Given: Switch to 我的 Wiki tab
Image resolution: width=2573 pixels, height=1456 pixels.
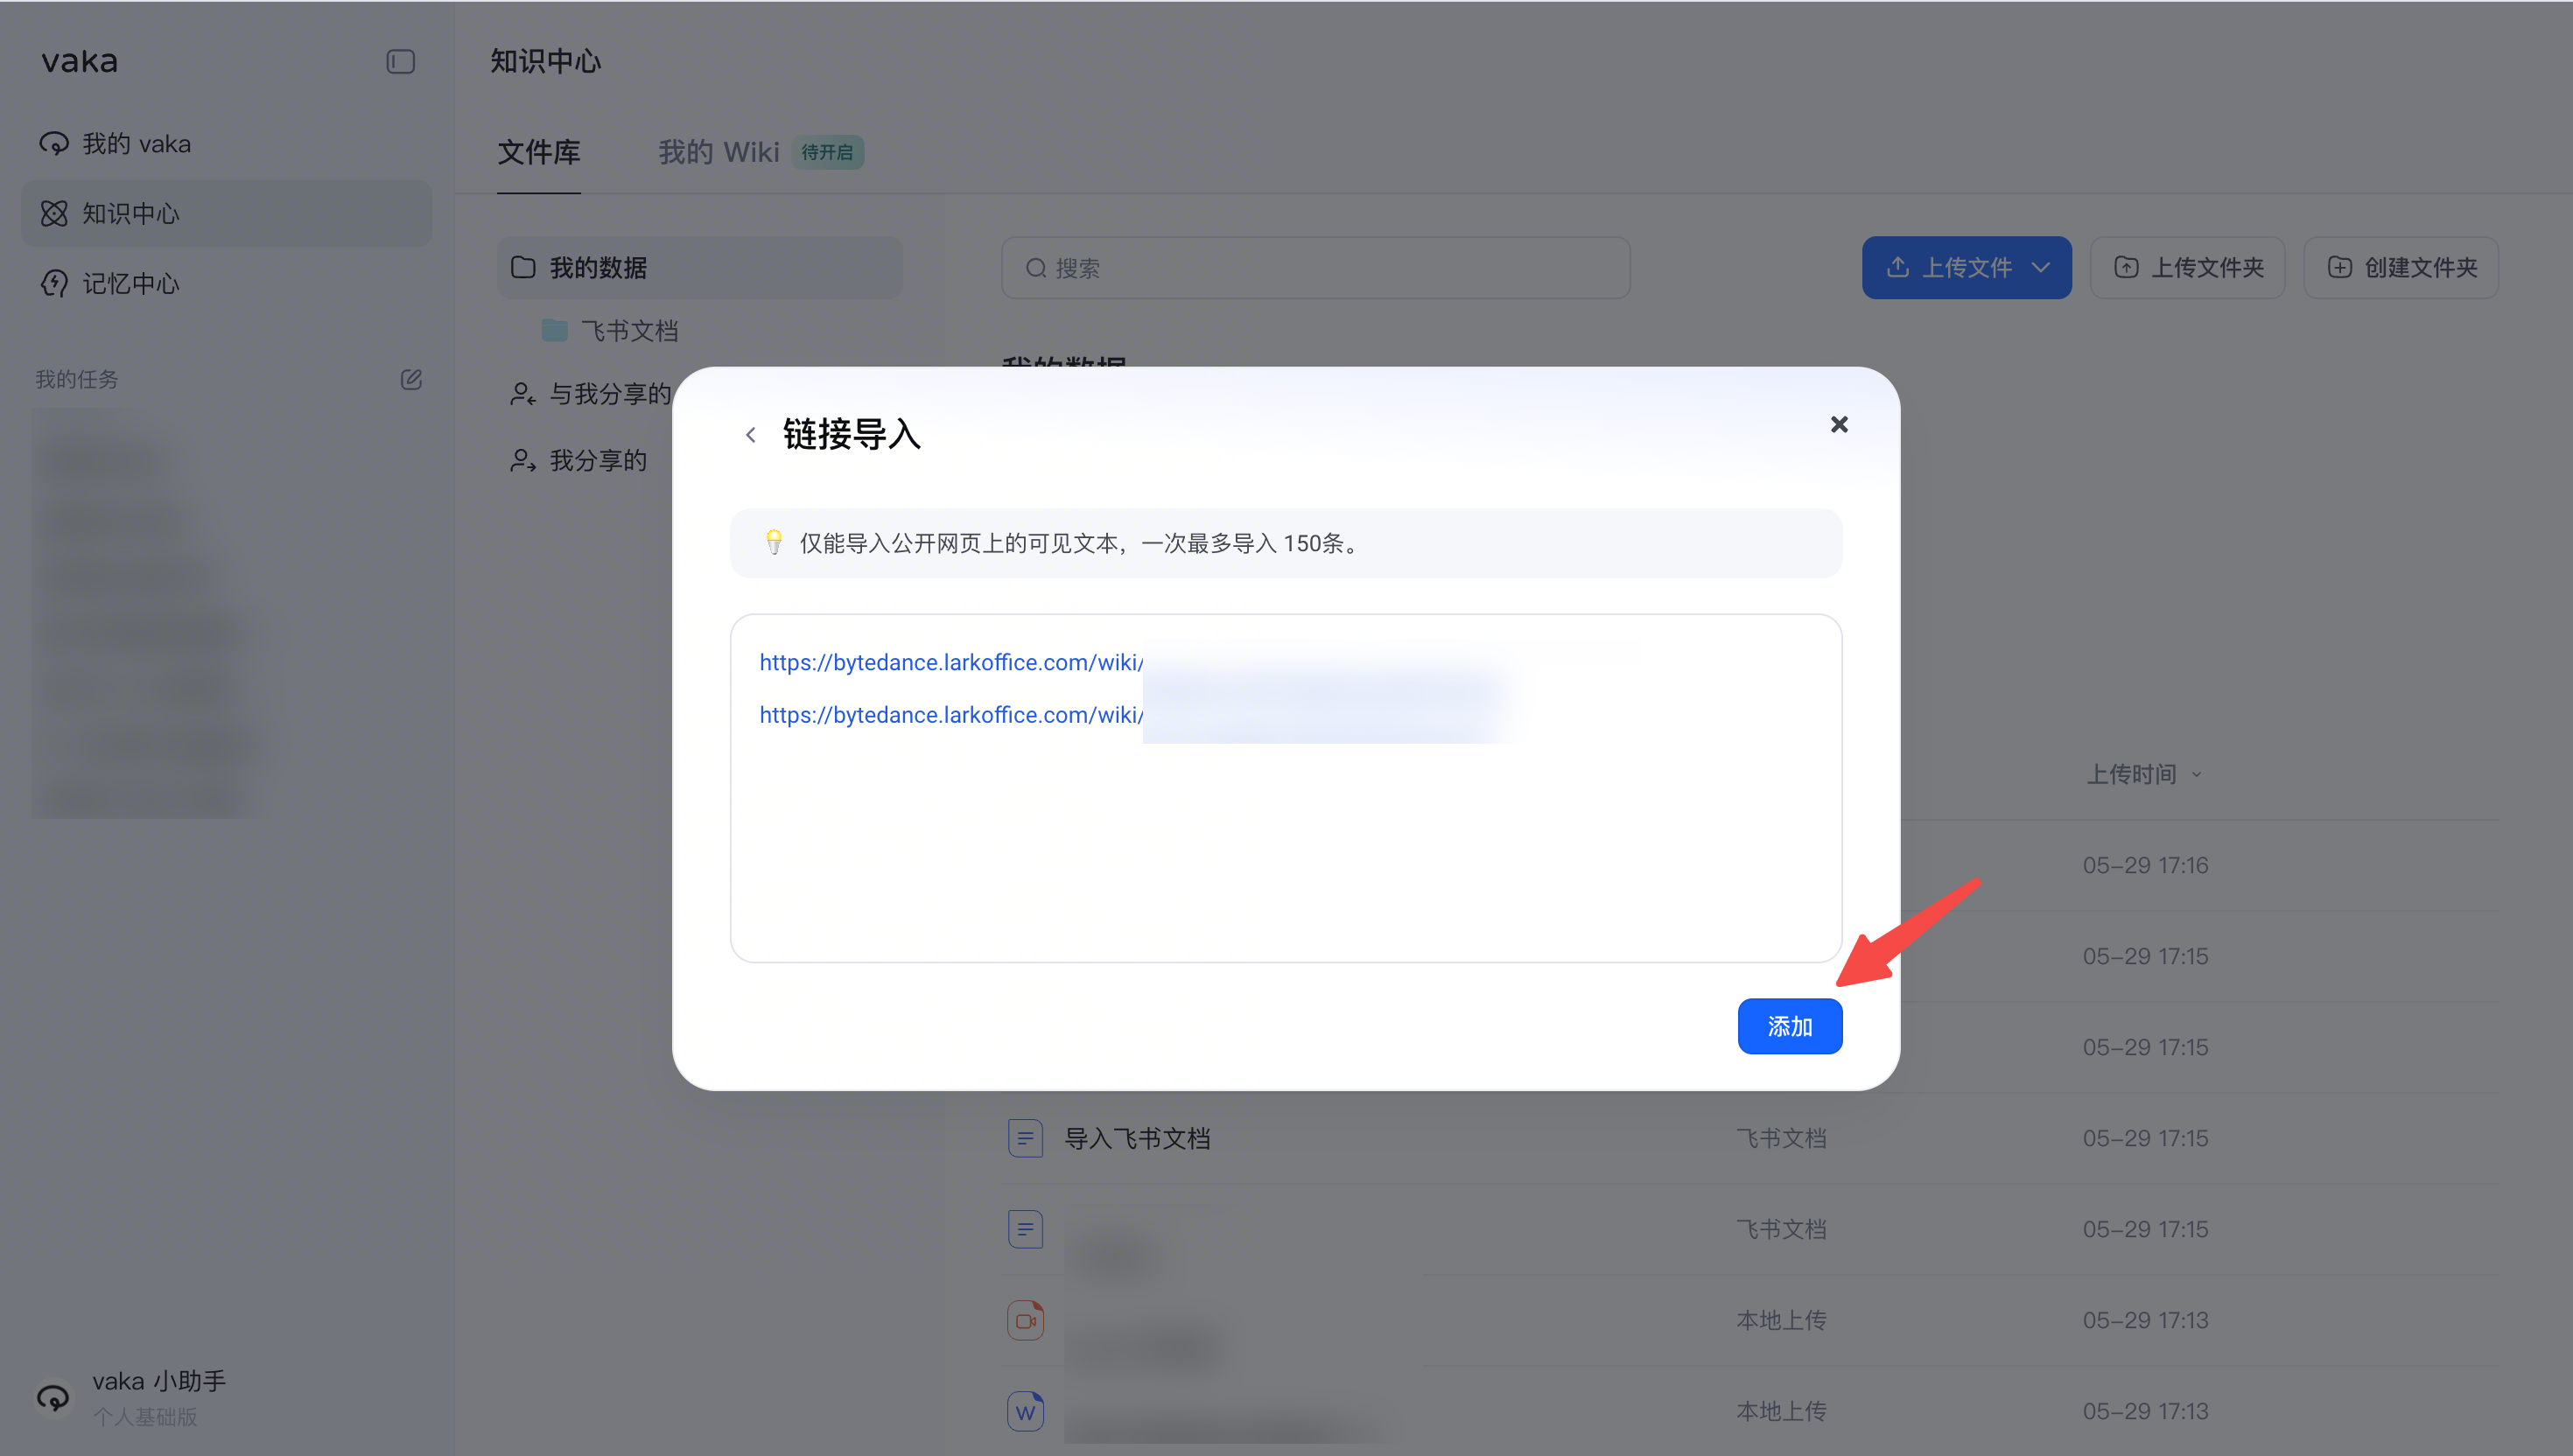Looking at the screenshot, I should 718,152.
